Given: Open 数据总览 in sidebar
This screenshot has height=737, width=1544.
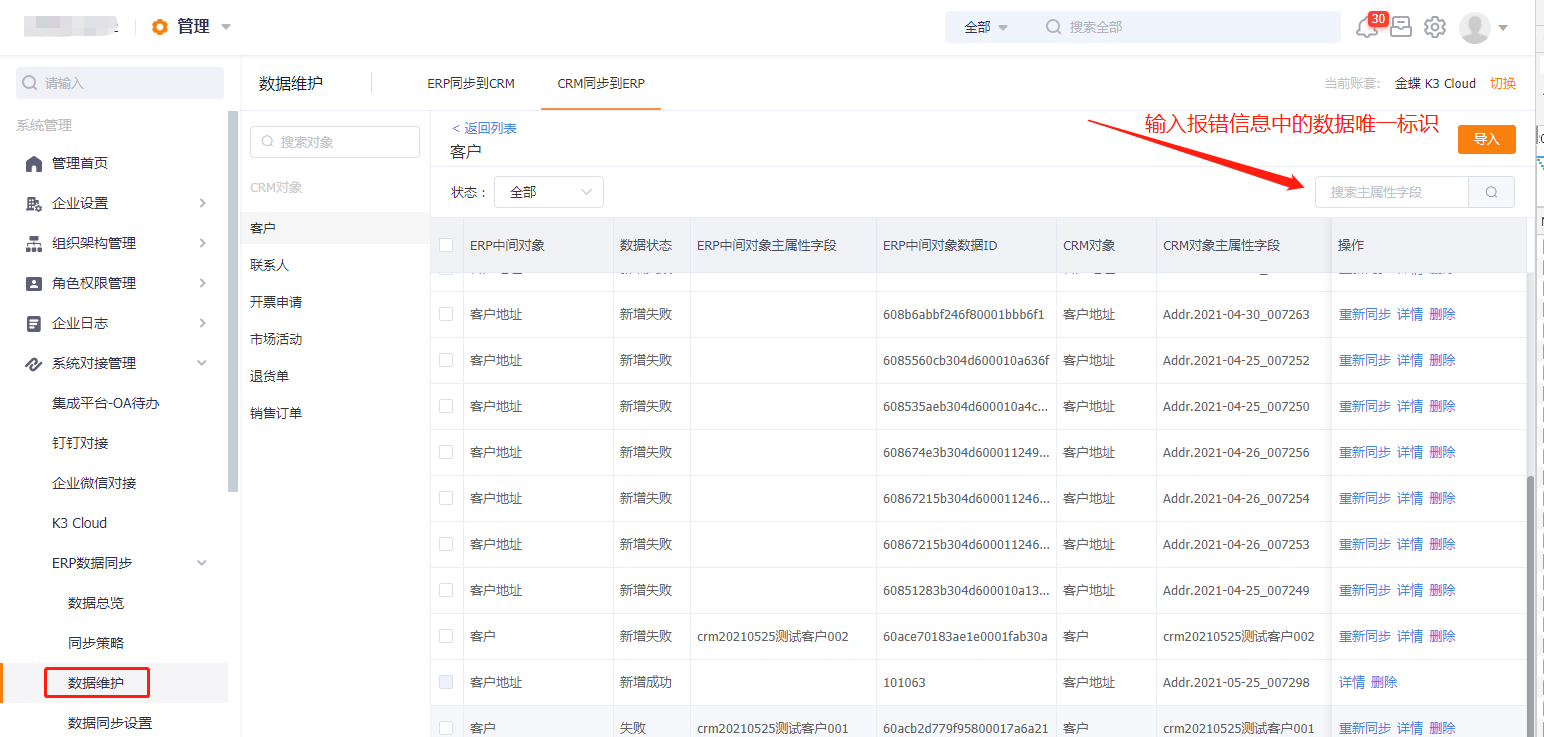Looking at the screenshot, I should (x=96, y=603).
